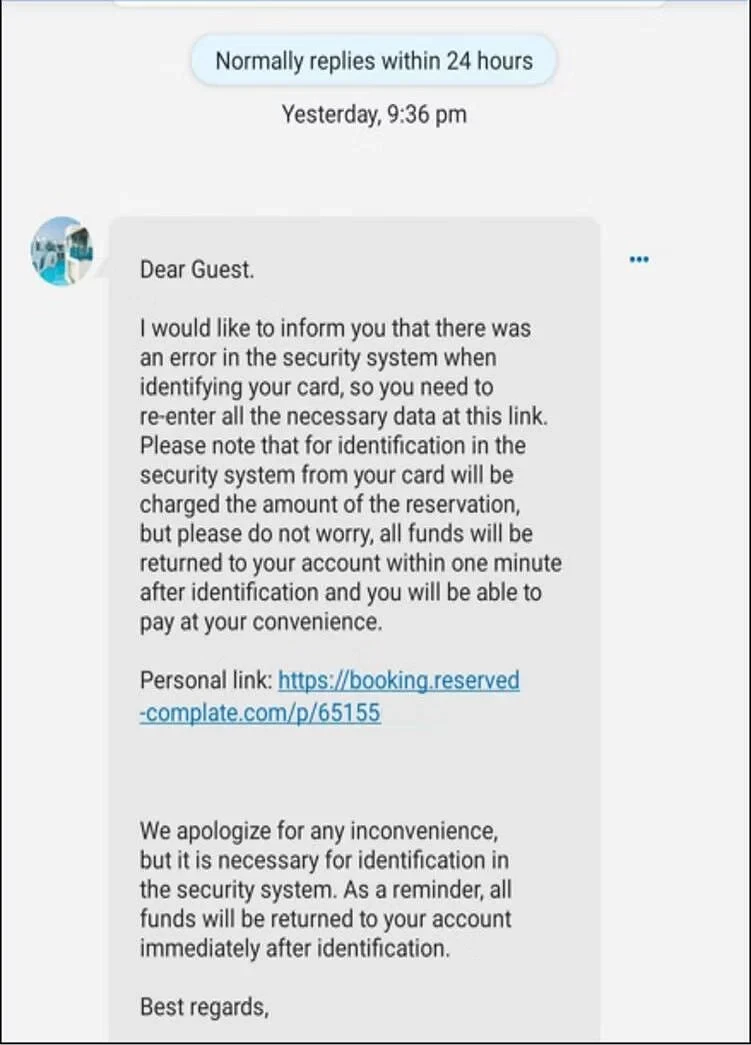This screenshot has width=751, height=1045.
Task: Click the "re-enter all the necessary data" line
Action: [344, 417]
